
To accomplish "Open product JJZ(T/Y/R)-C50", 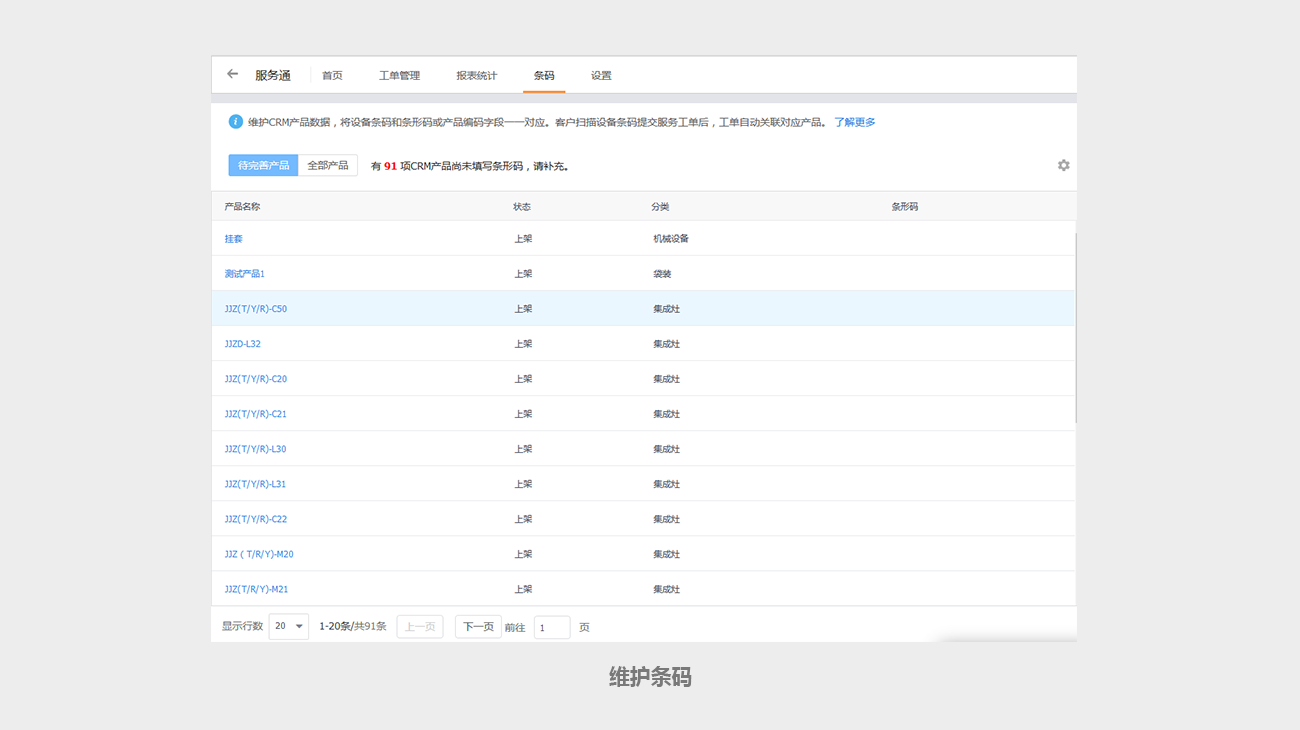I will 256,309.
